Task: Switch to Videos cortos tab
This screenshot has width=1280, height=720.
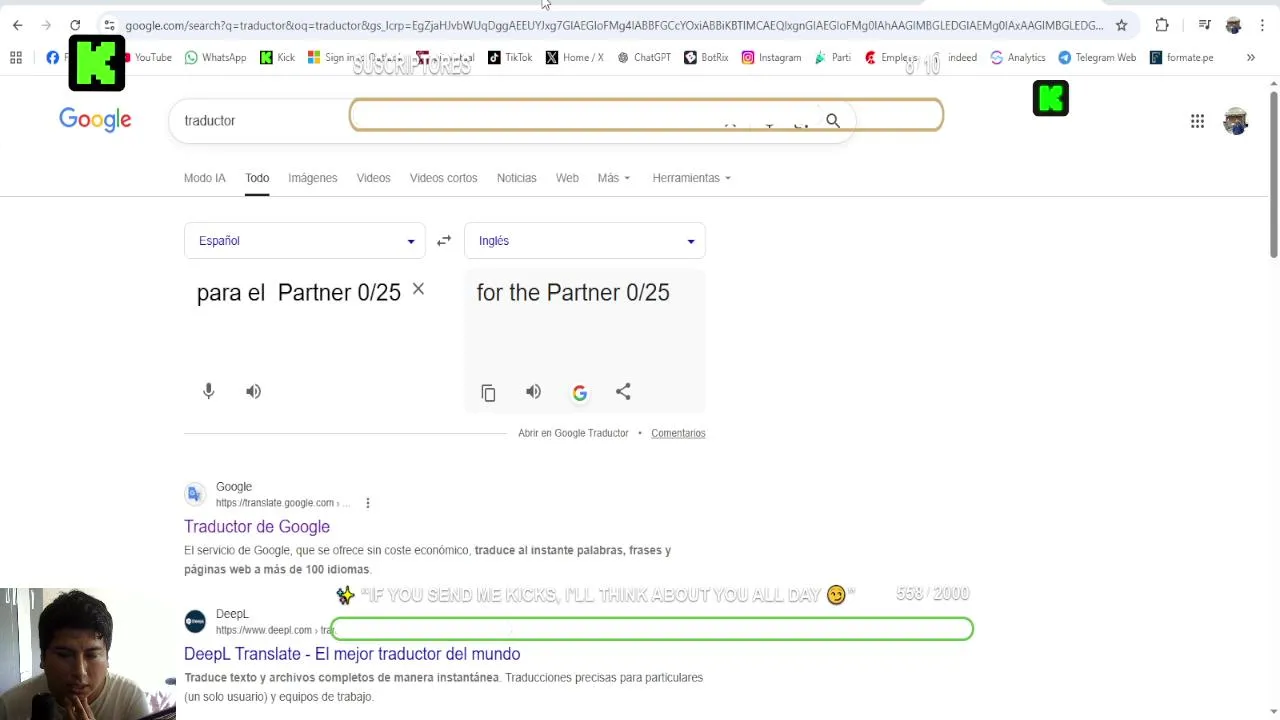Action: [443, 178]
